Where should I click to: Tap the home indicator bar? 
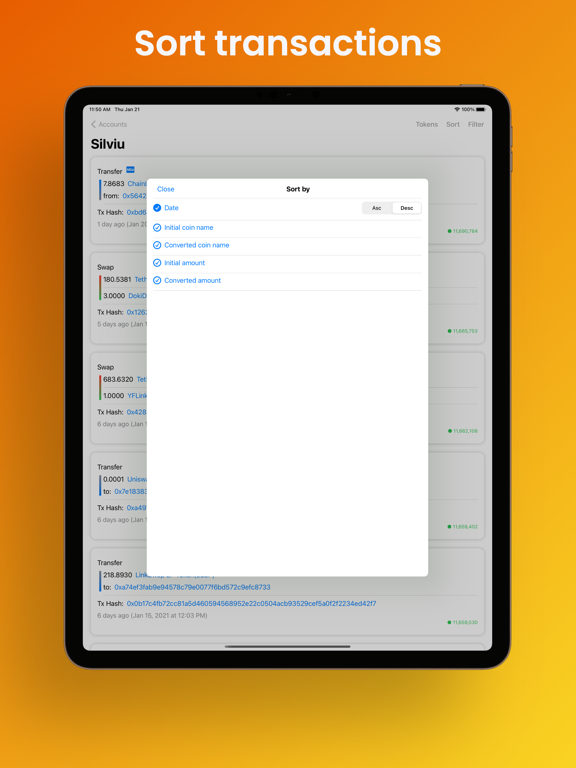click(288, 647)
